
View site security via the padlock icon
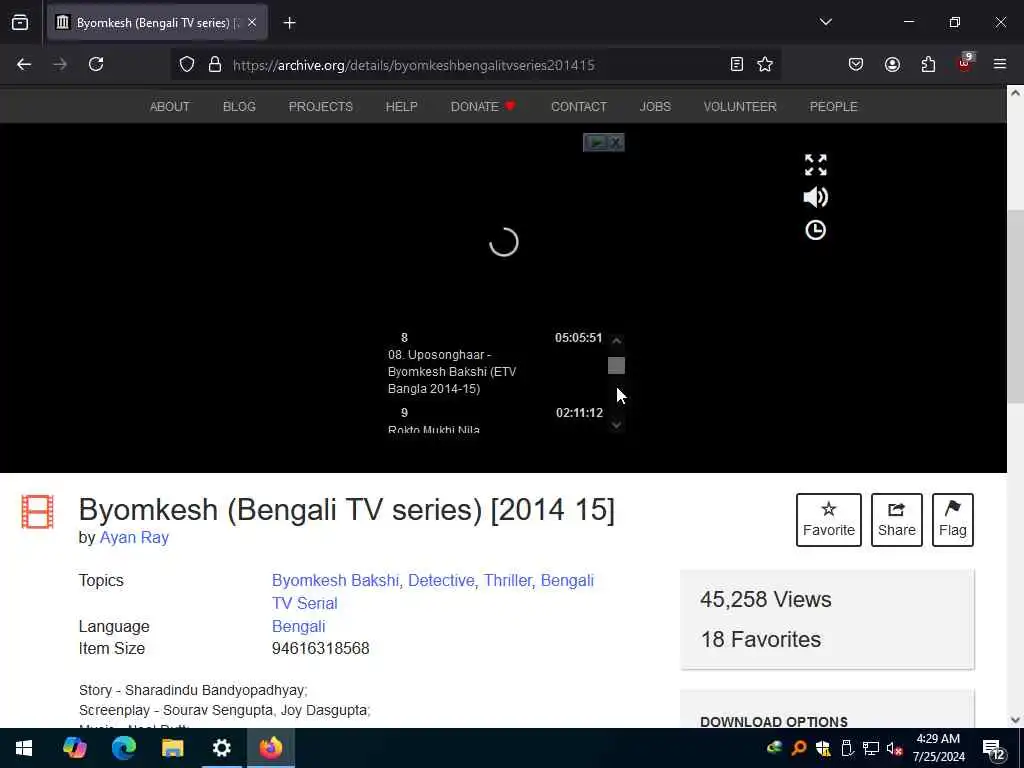pyautogui.click(x=215, y=65)
